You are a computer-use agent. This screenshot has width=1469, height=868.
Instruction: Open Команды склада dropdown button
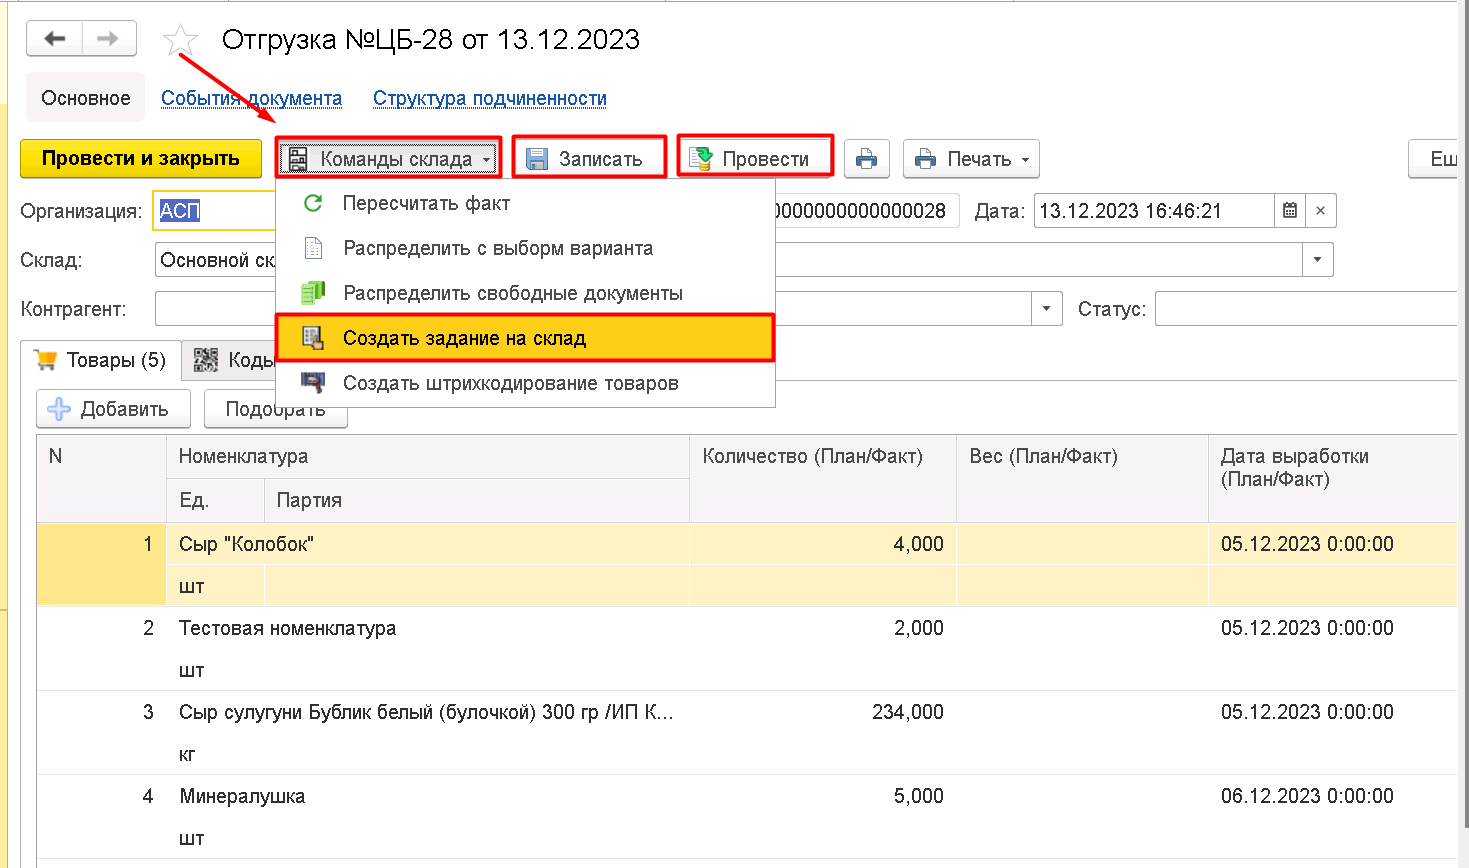(x=389, y=159)
